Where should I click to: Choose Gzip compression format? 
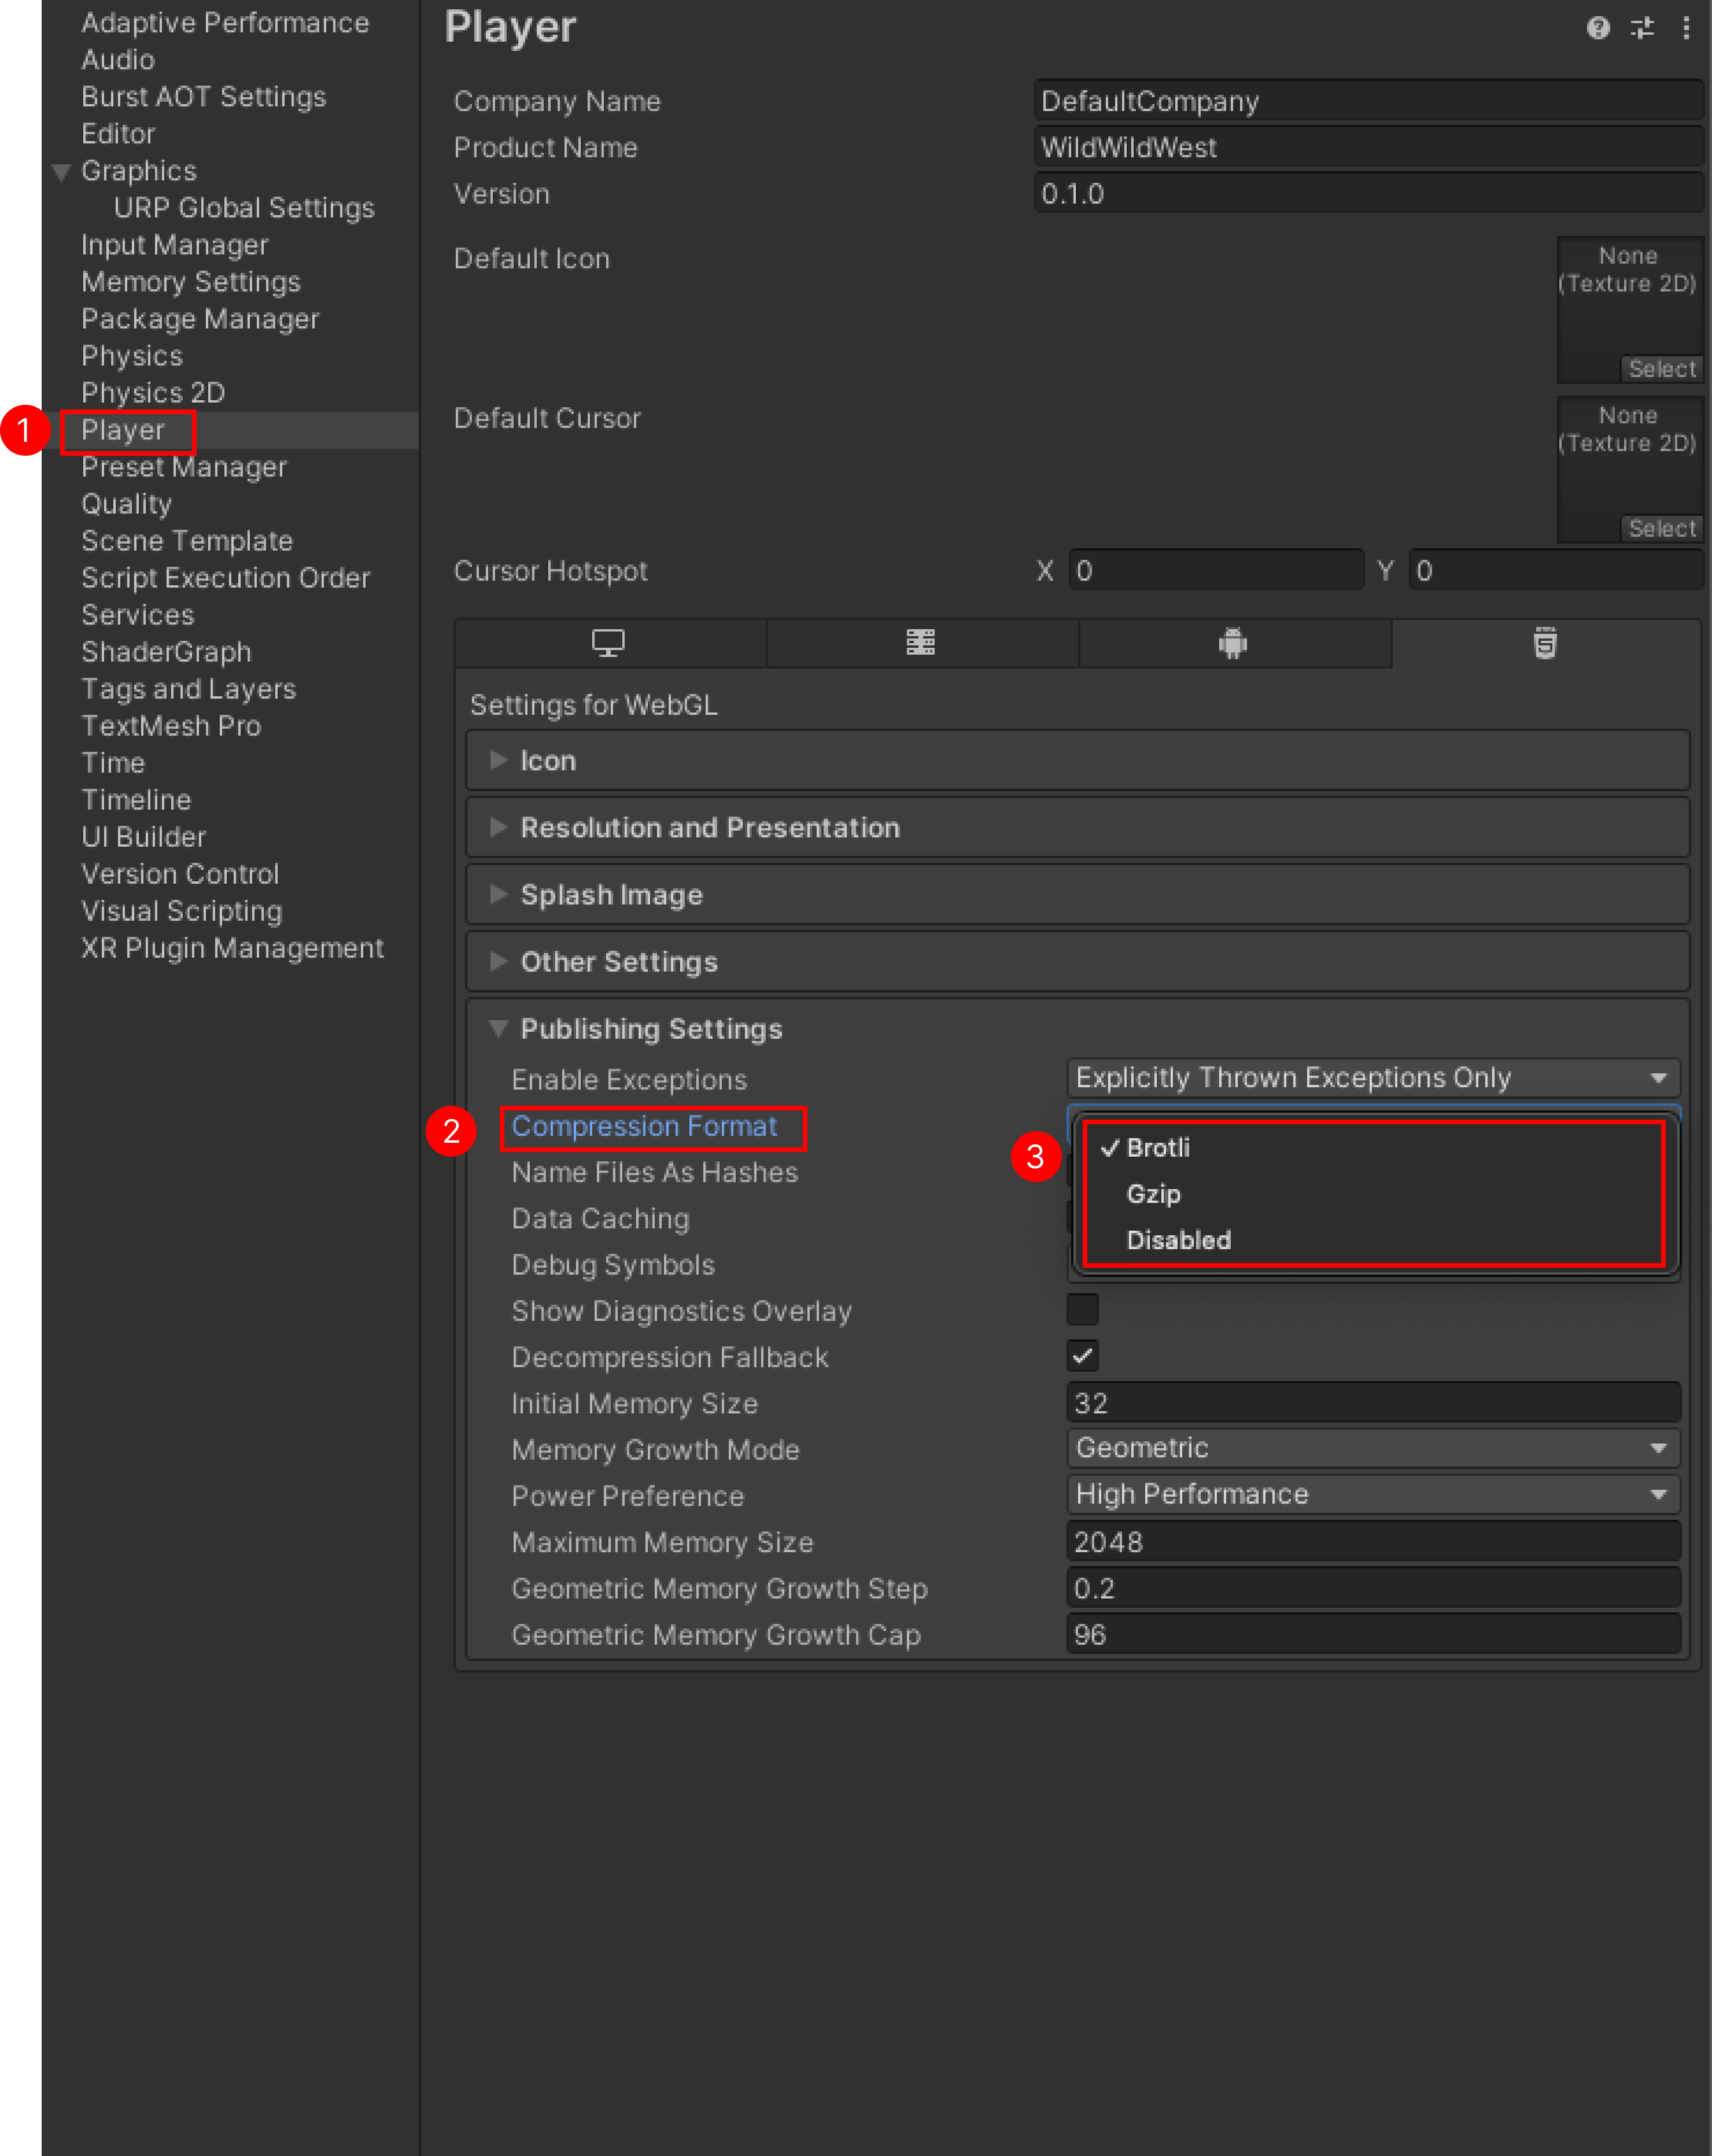pyautogui.click(x=1373, y=1194)
